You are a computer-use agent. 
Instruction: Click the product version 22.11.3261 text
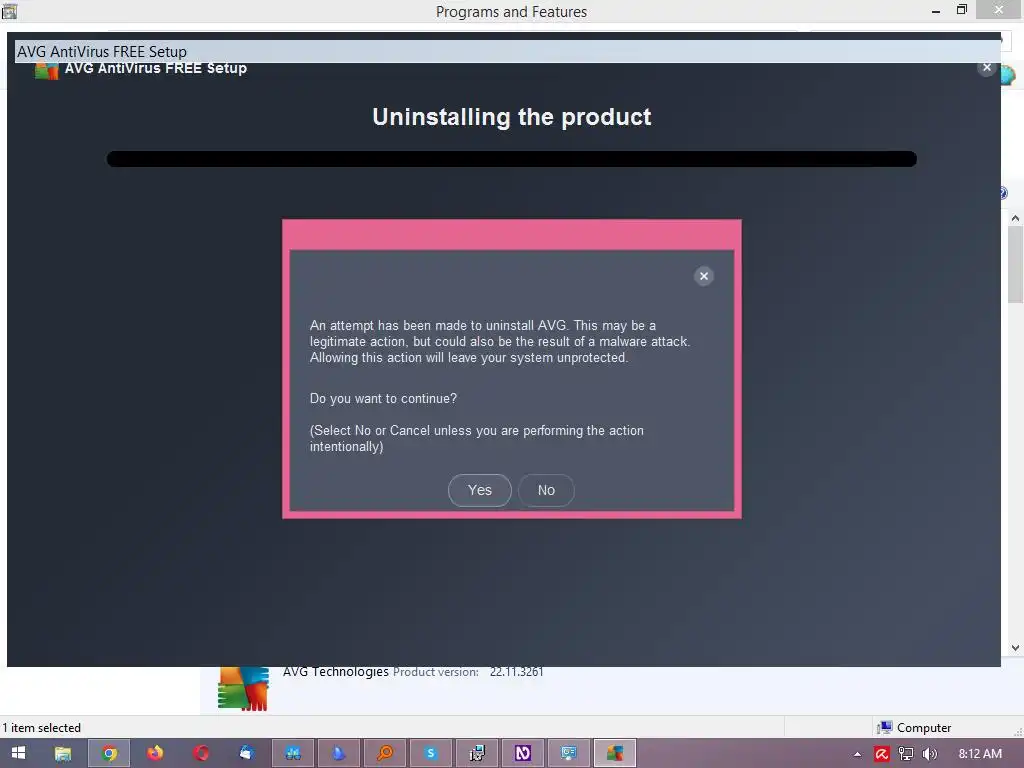pyautogui.click(x=517, y=671)
